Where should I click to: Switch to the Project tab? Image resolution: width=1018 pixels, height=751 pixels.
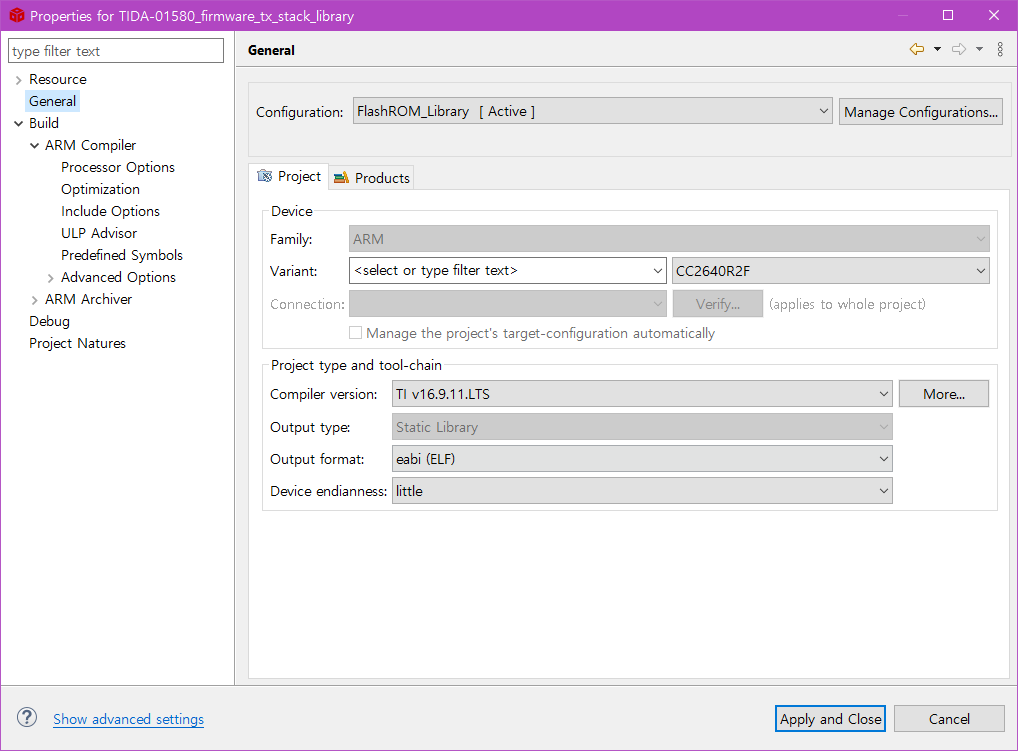pos(289,176)
